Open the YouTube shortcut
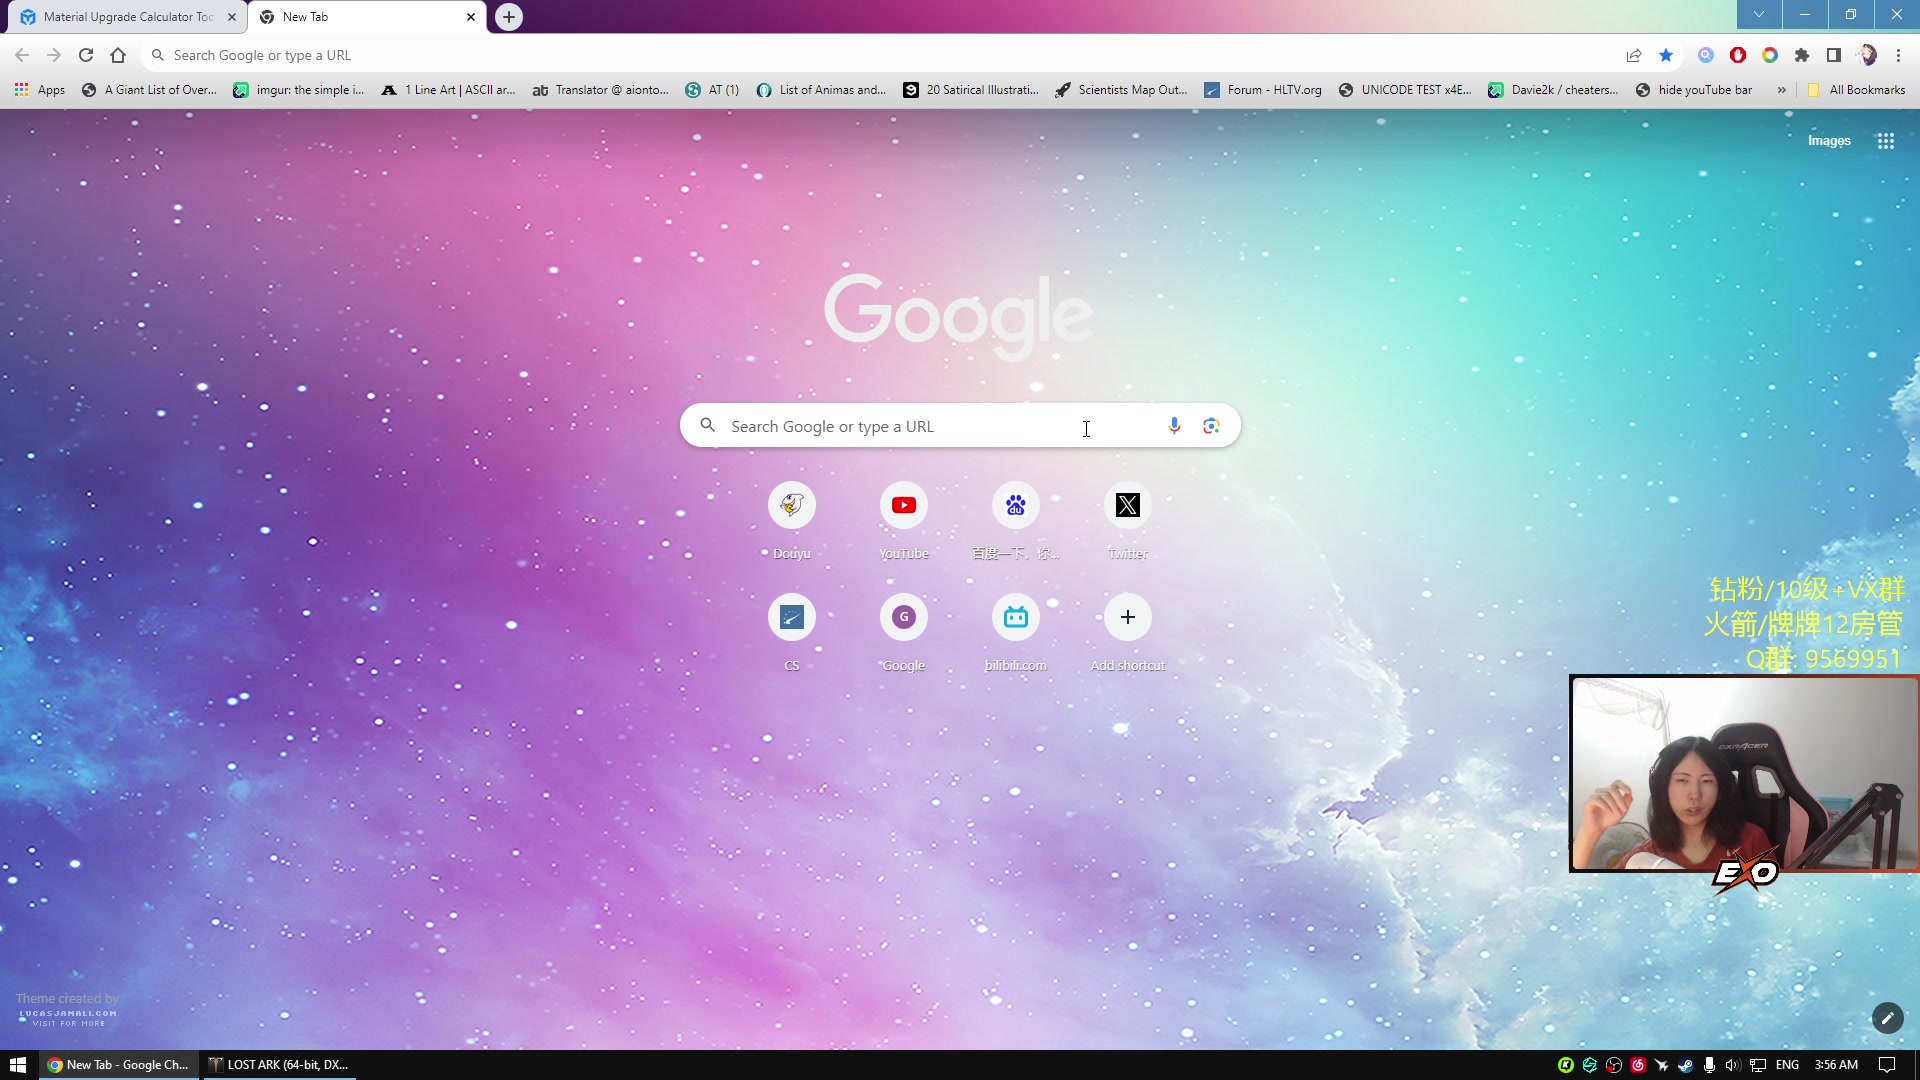Viewport: 1920px width, 1080px height. click(903, 506)
